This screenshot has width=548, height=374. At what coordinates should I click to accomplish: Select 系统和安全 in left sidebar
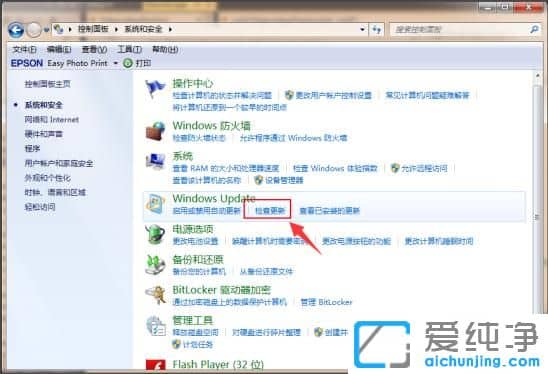(x=43, y=105)
